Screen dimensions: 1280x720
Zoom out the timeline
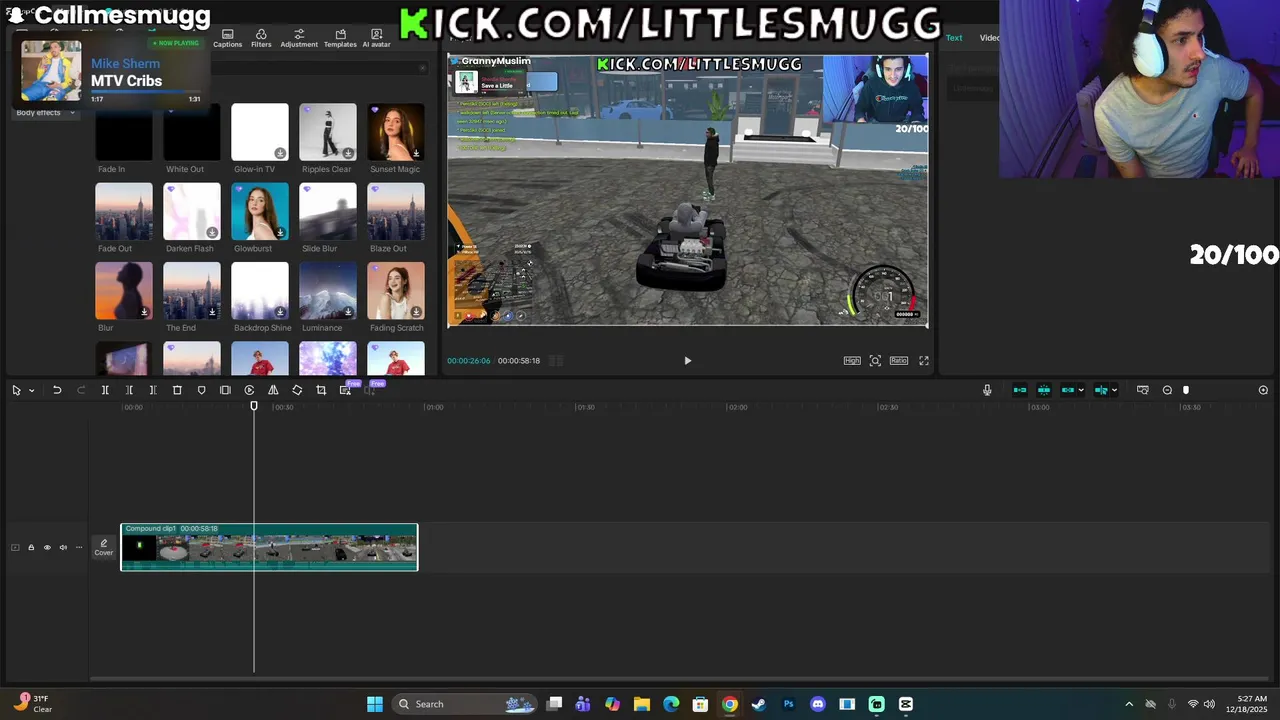(1167, 390)
